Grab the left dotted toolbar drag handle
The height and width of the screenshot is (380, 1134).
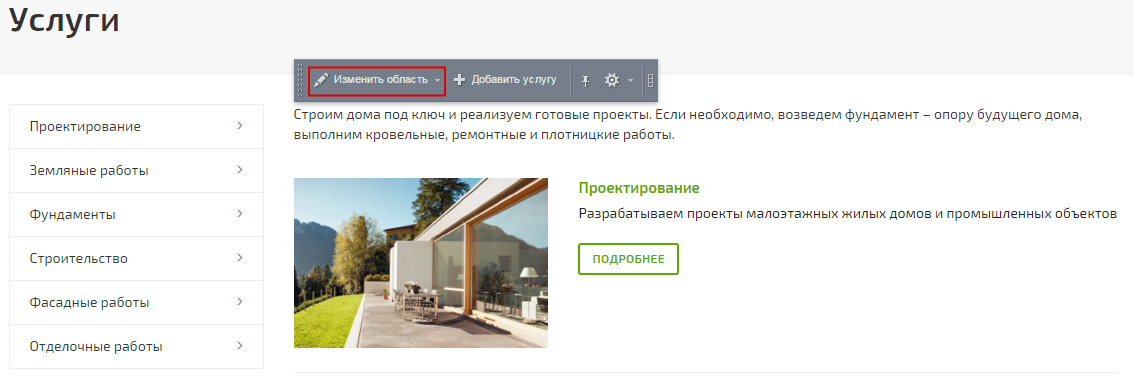(301, 80)
